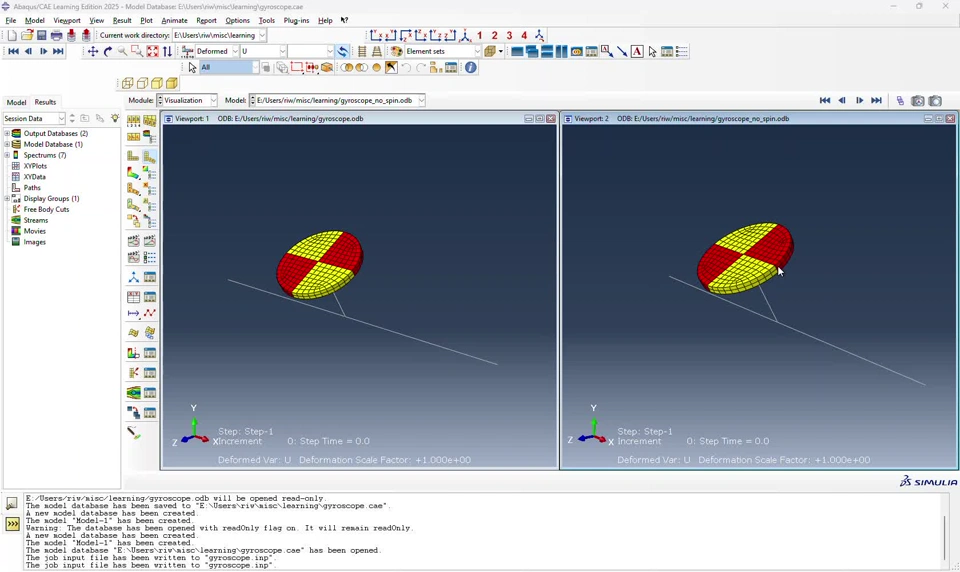Click Plot Contours on Deformed Shape icon

(133, 173)
